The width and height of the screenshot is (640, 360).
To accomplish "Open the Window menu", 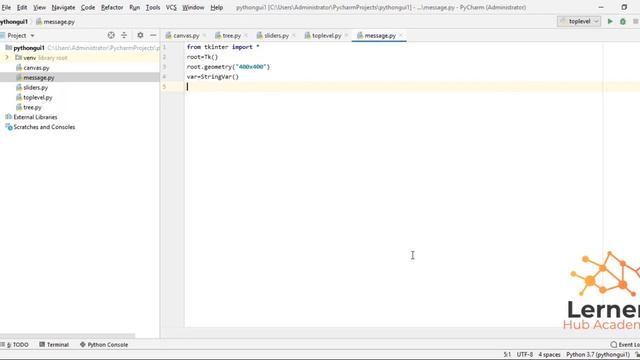I will tap(193, 7).
